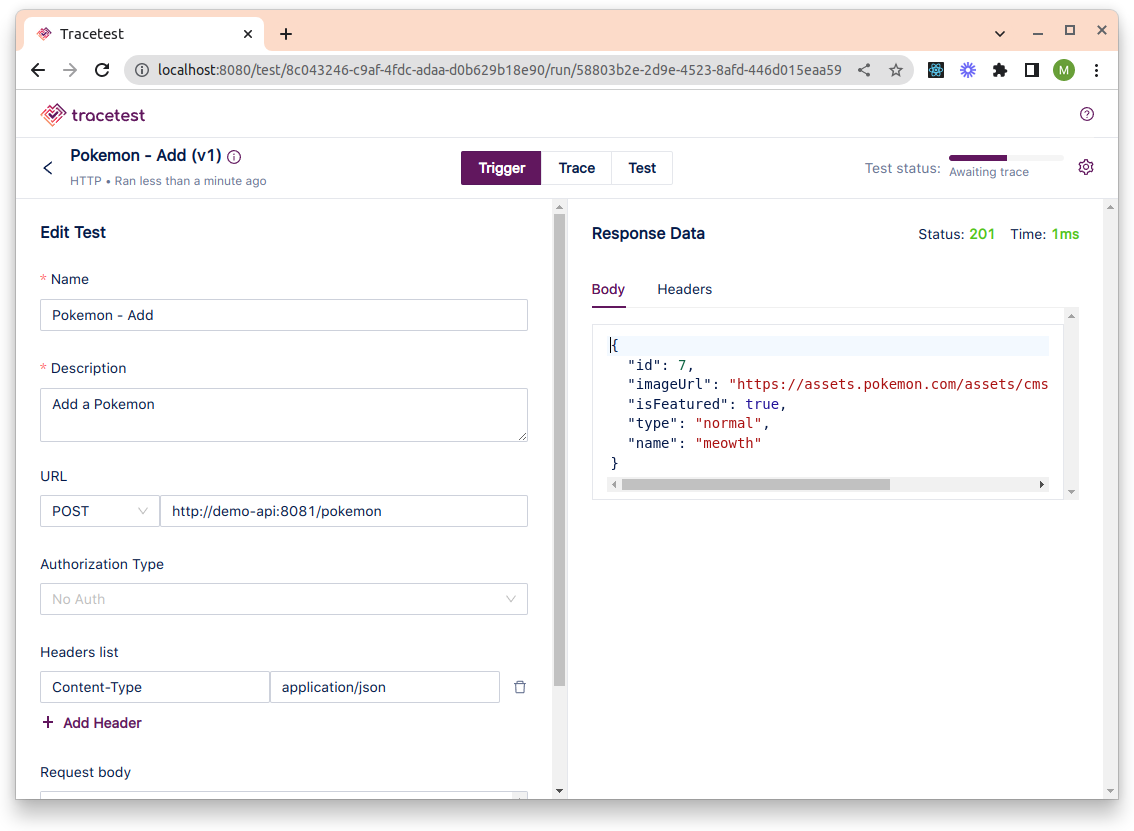Click the Edit Test panel vertical scrollbar
The height and width of the screenshot is (831, 1134).
tap(559, 448)
